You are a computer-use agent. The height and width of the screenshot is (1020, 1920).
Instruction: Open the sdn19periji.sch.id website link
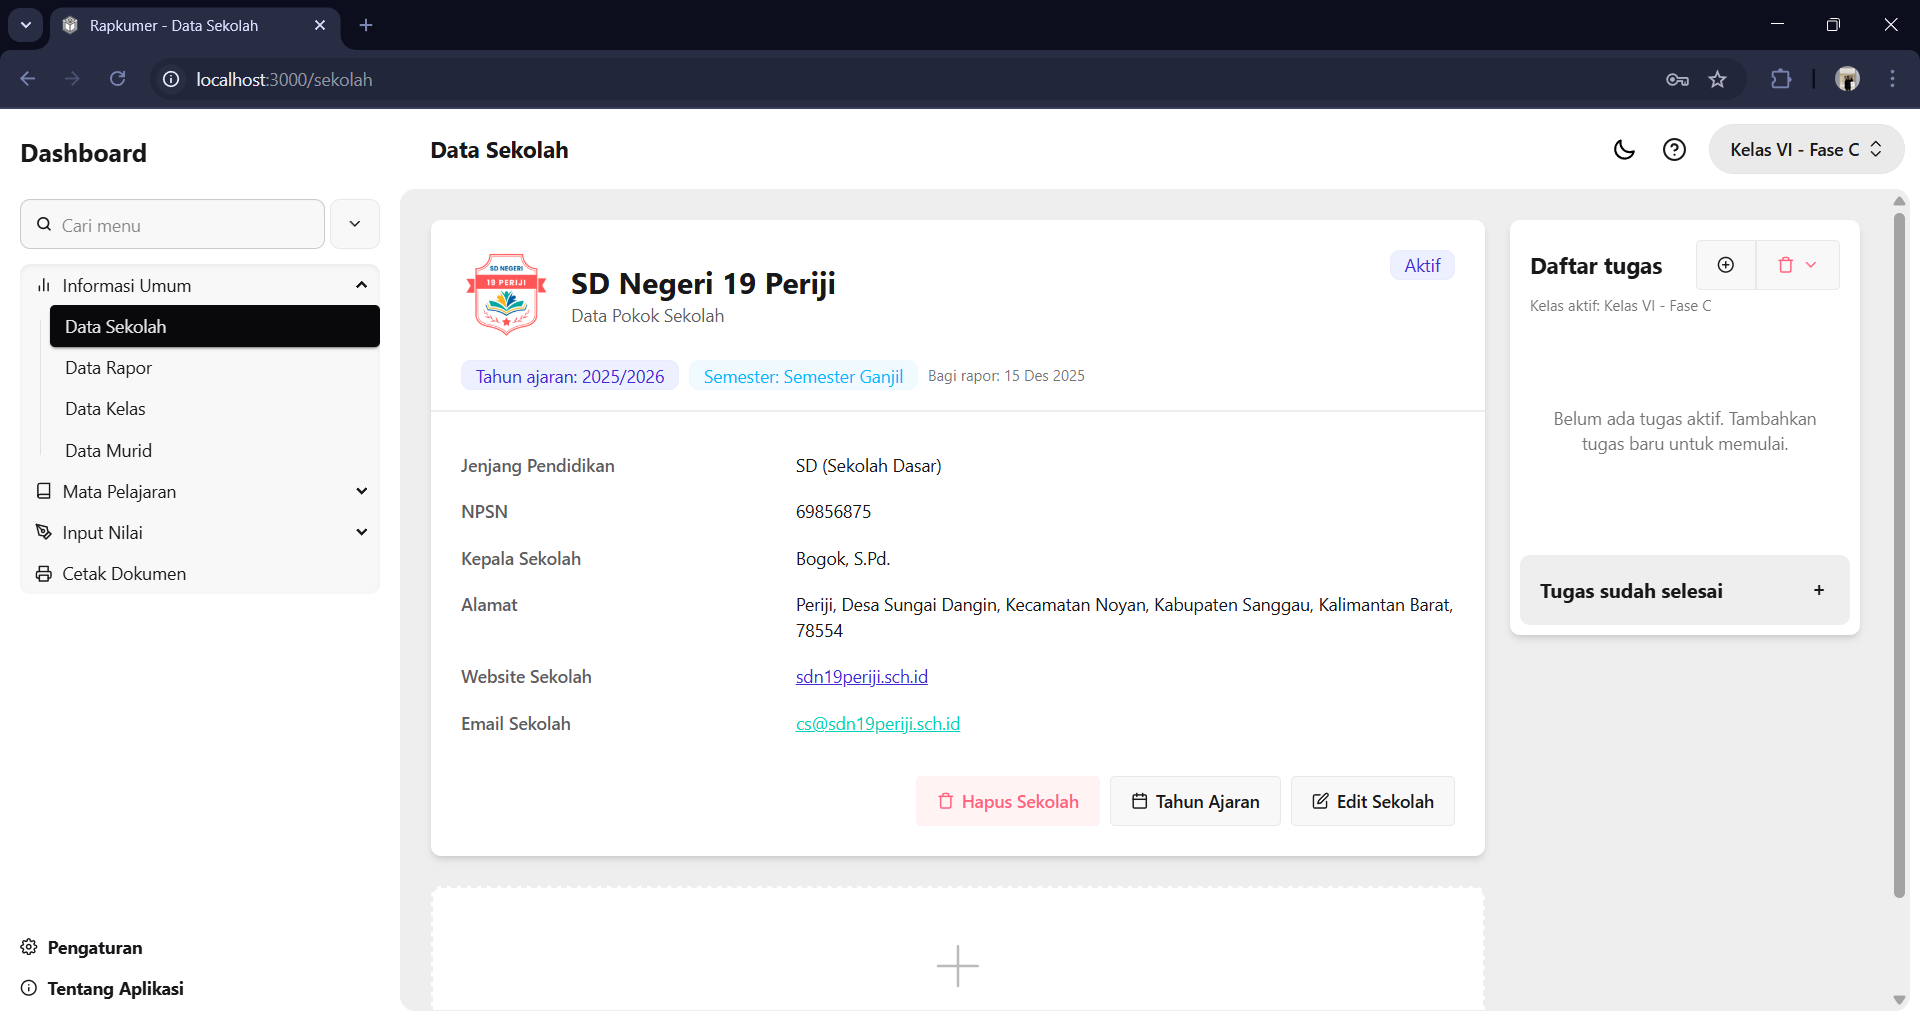[x=861, y=677]
